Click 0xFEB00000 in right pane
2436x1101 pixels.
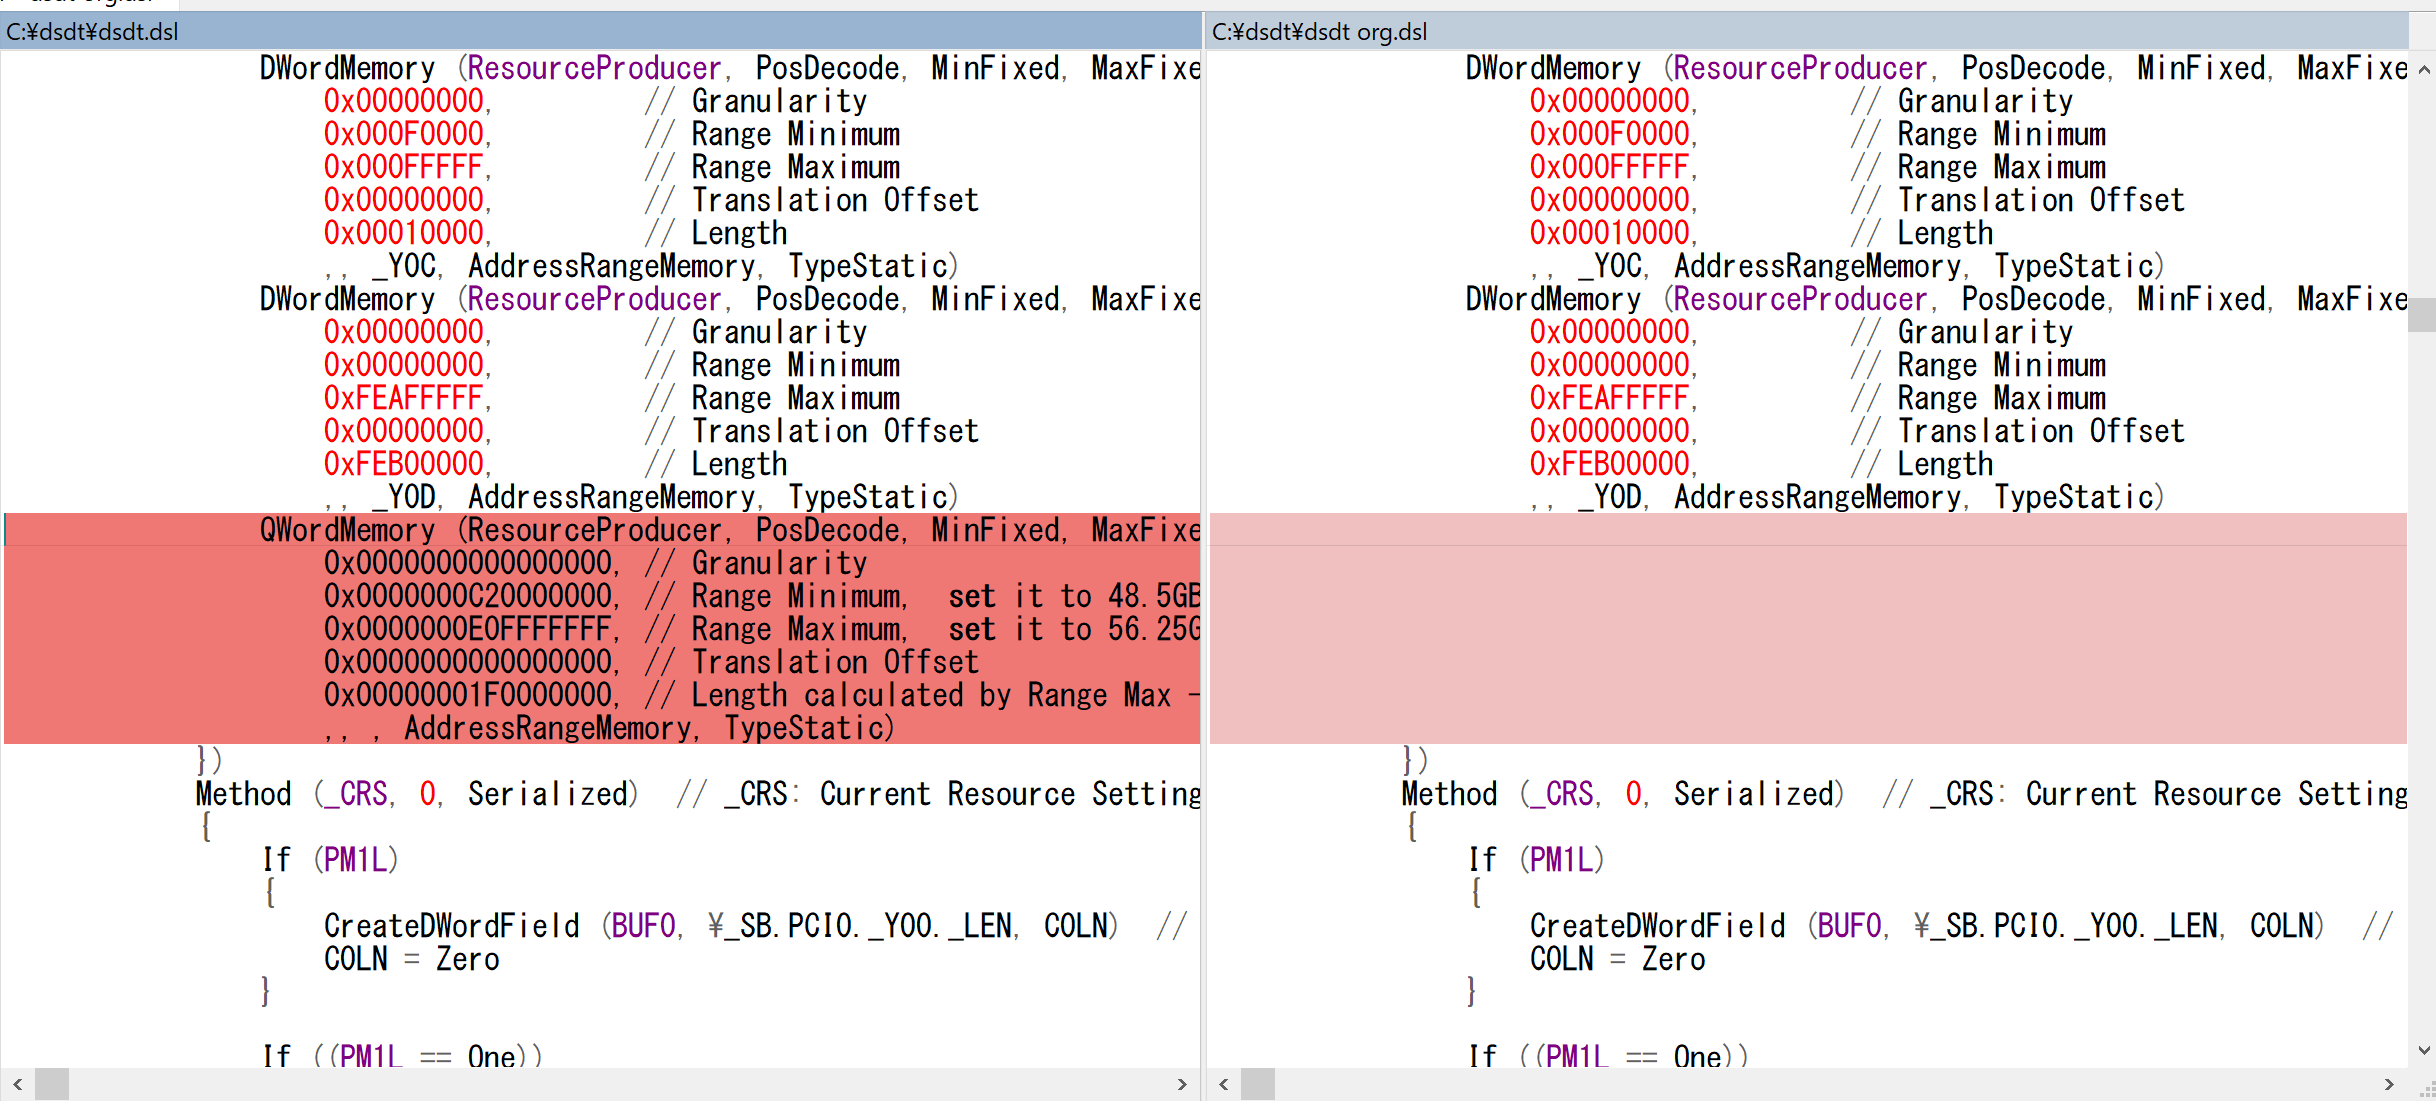tap(1610, 464)
